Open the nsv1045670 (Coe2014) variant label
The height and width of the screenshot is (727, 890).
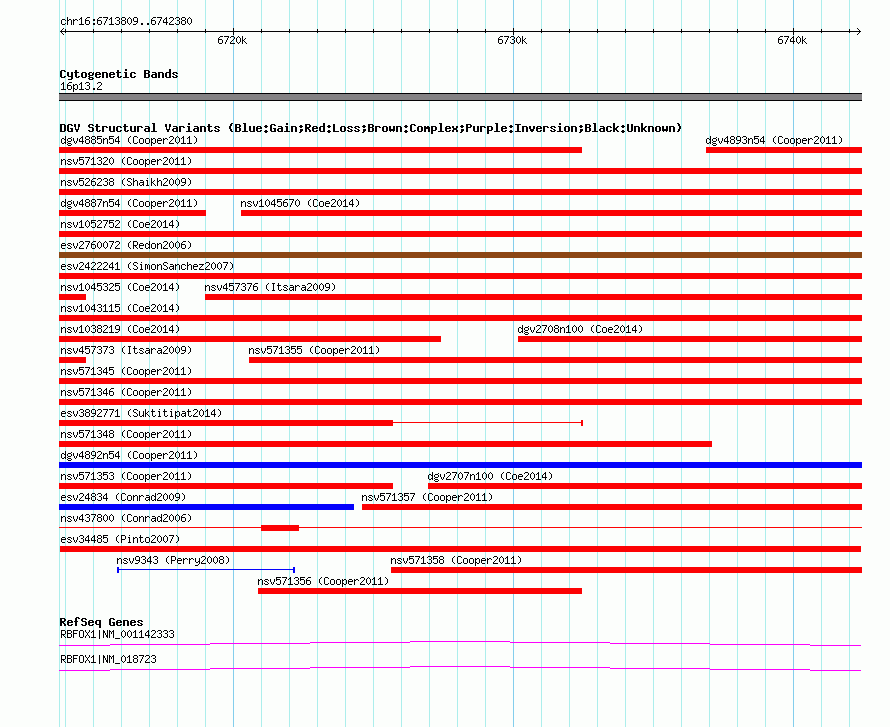pos(300,203)
